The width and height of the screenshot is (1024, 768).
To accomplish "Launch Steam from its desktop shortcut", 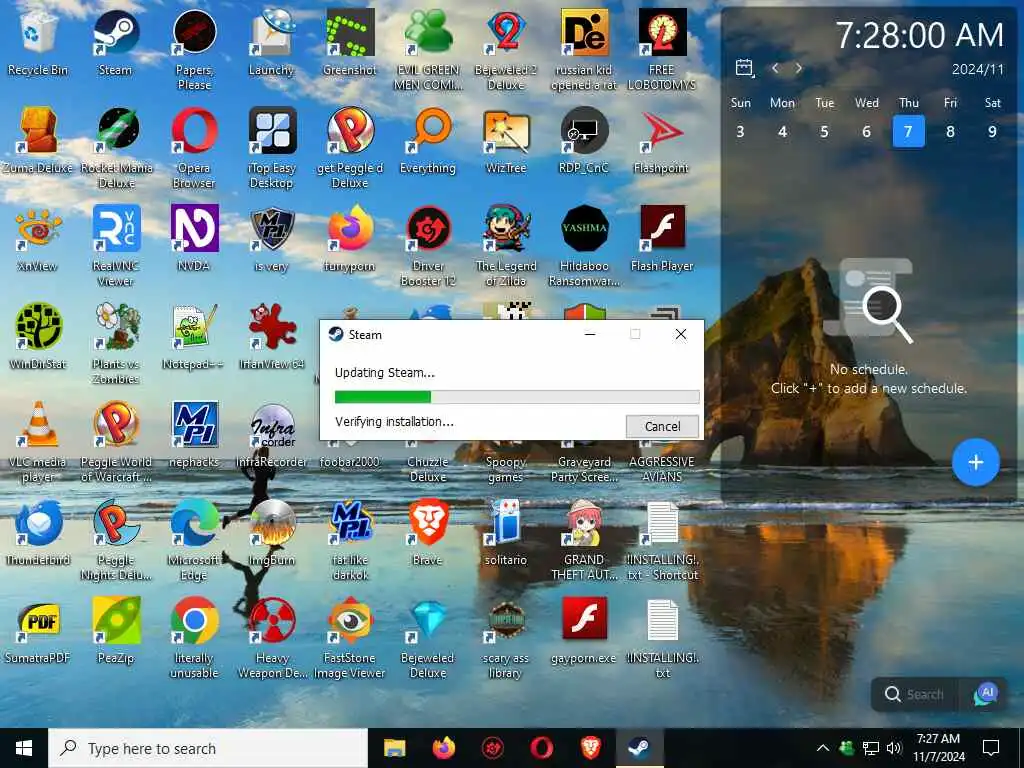I will 116,33.
